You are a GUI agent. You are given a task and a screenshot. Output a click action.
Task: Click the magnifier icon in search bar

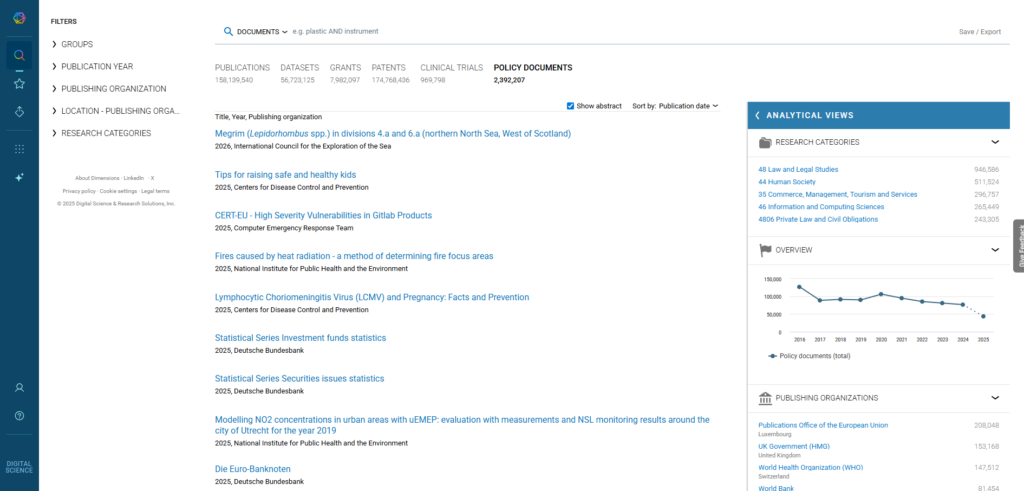pos(228,32)
